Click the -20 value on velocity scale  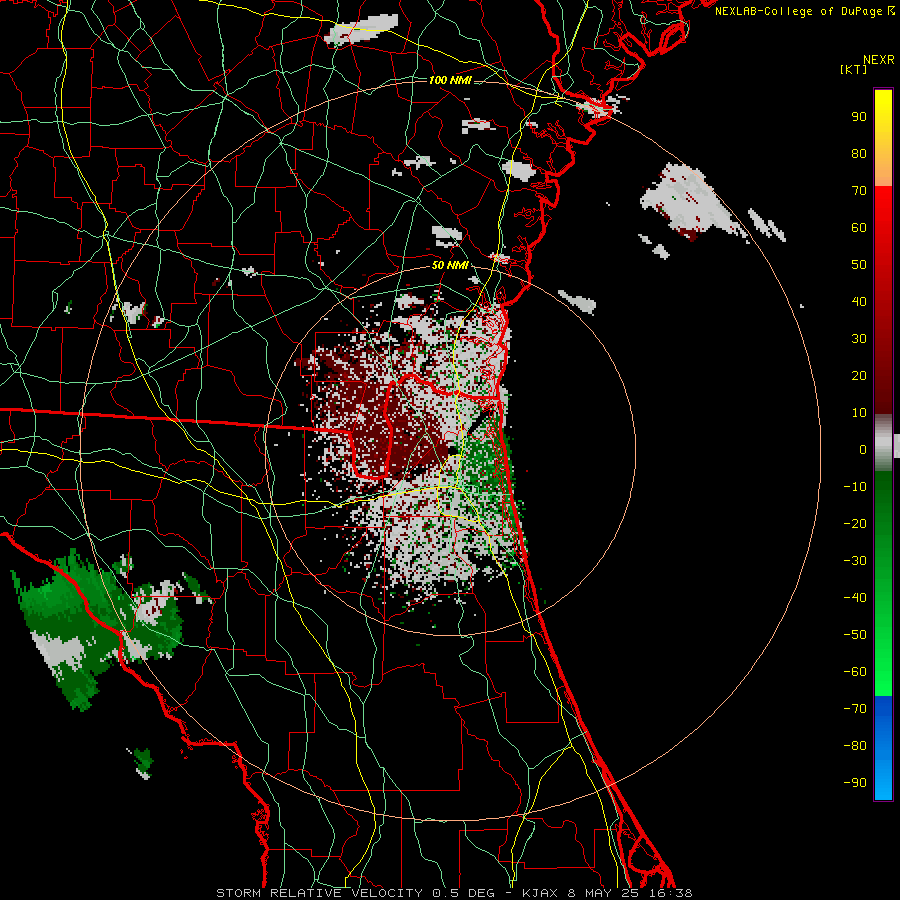click(855, 524)
